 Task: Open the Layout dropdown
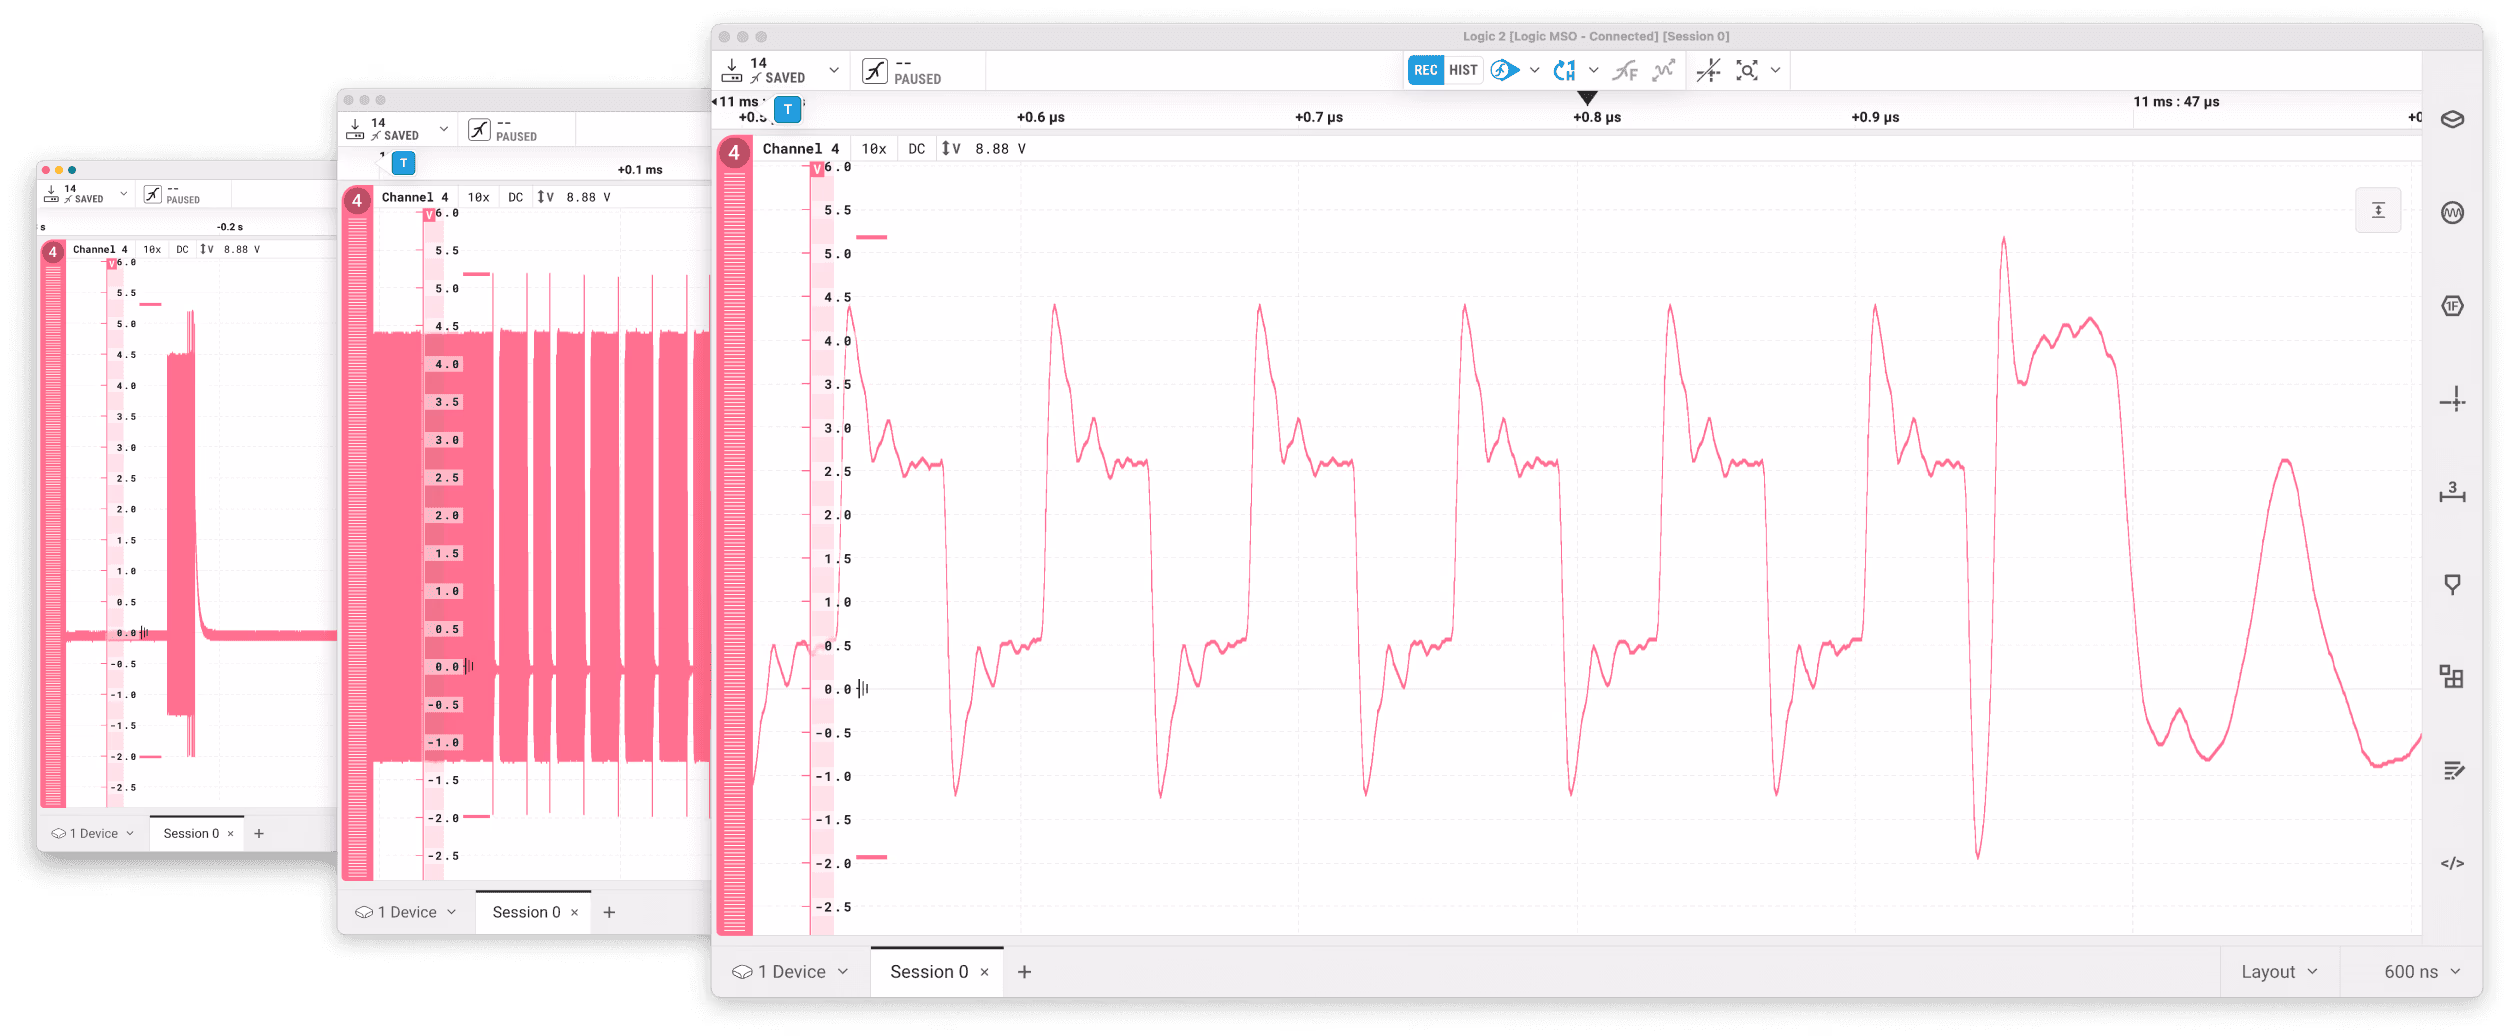tap(2280, 971)
